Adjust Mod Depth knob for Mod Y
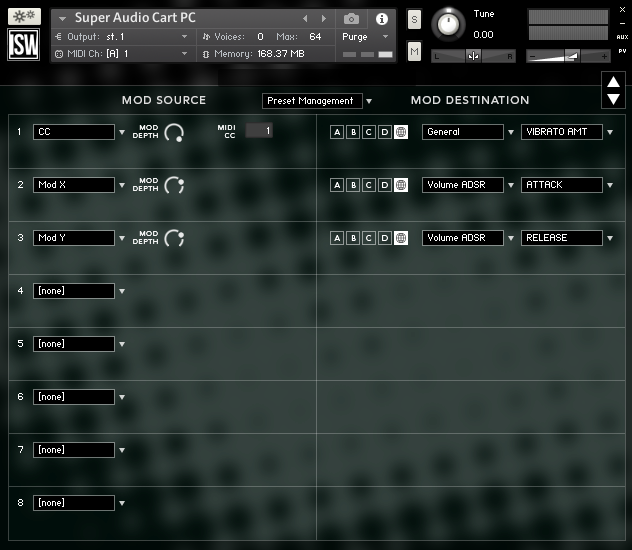 (x=174, y=238)
